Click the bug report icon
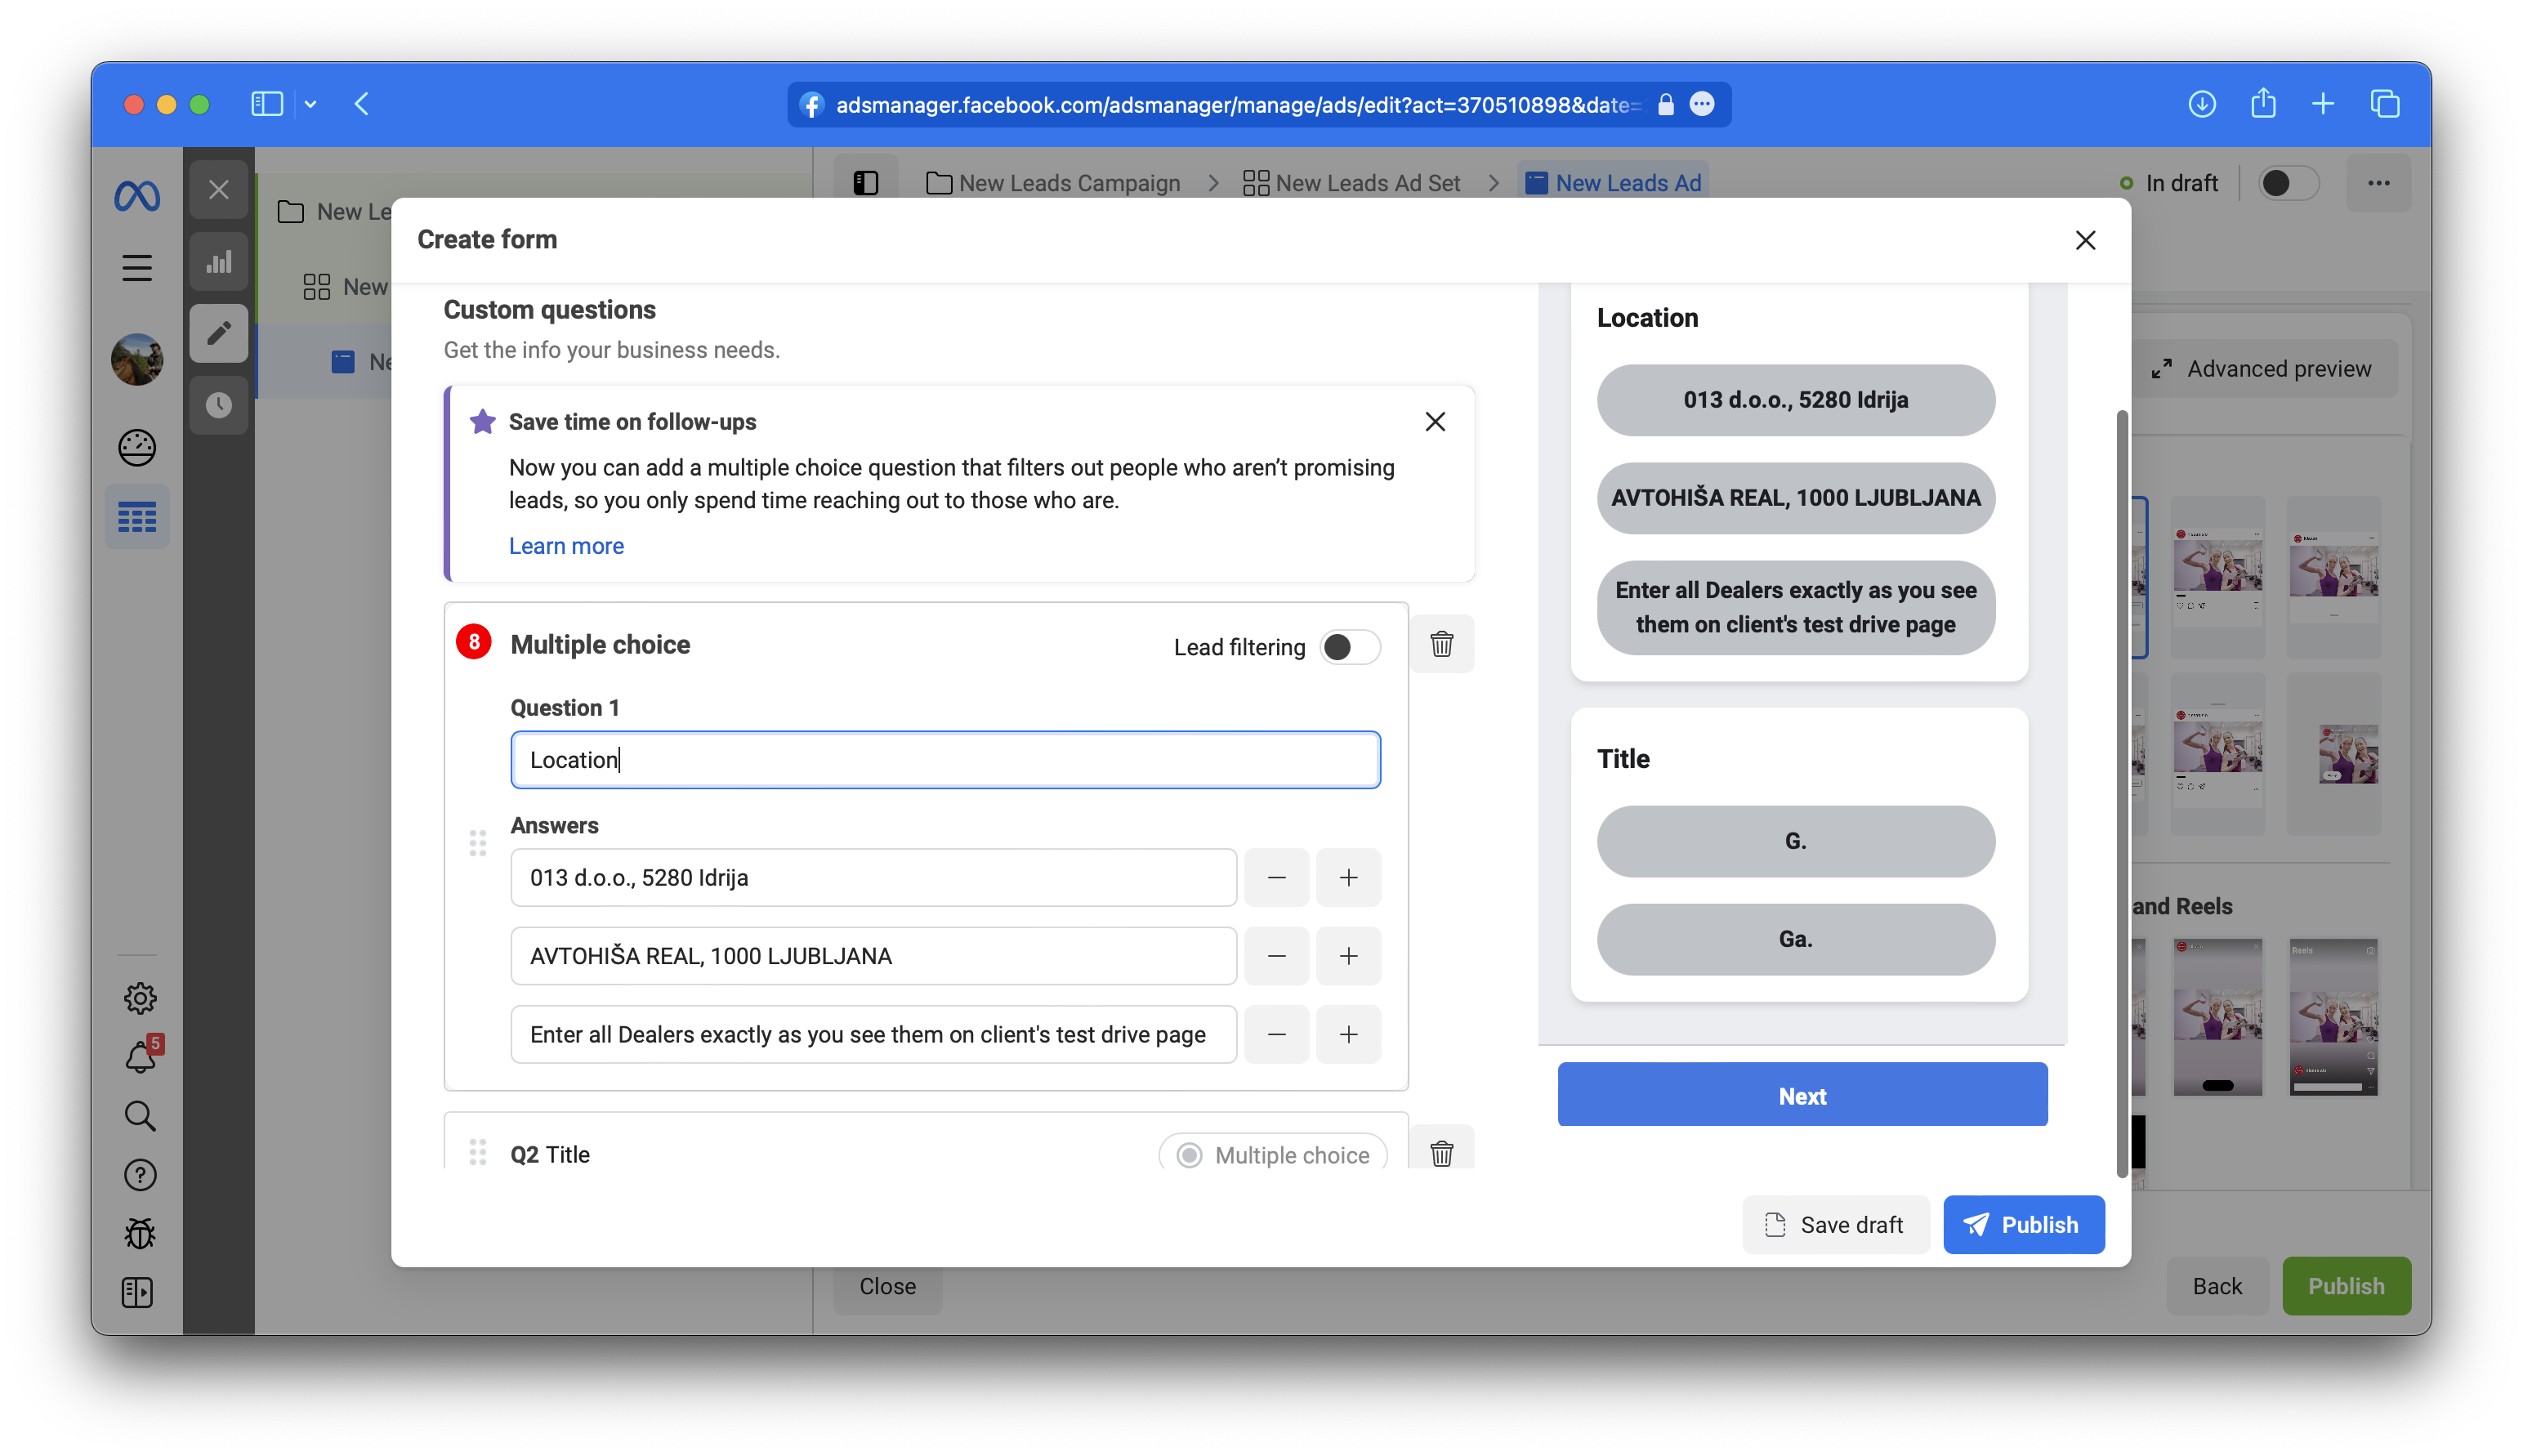The width and height of the screenshot is (2523, 1456). coord(140,1234)
